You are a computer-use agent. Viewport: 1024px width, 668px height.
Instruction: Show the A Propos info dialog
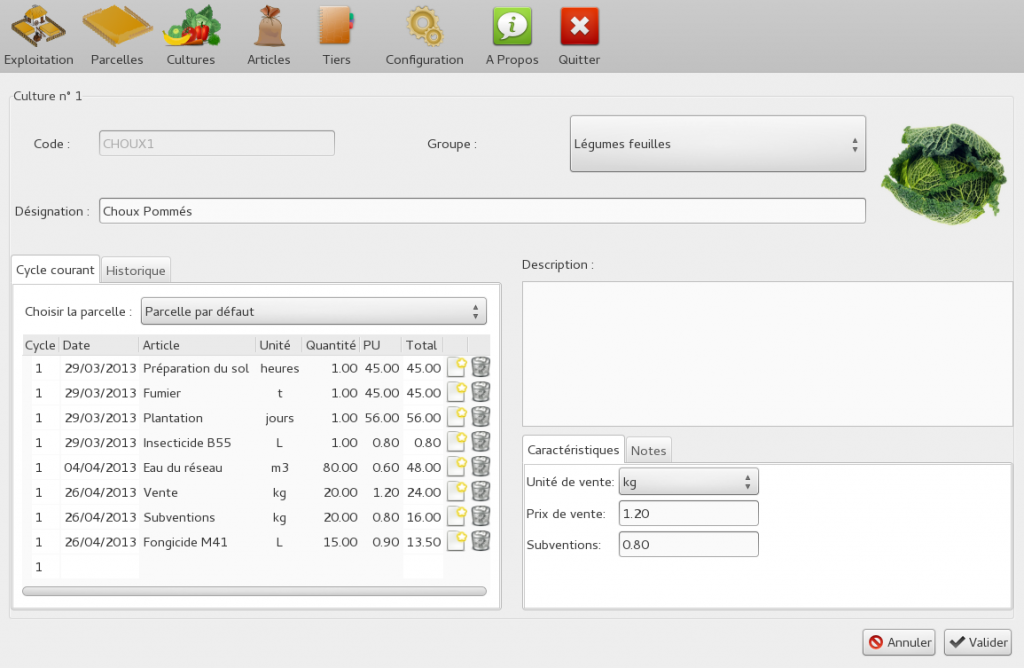[x=512, y=35]
